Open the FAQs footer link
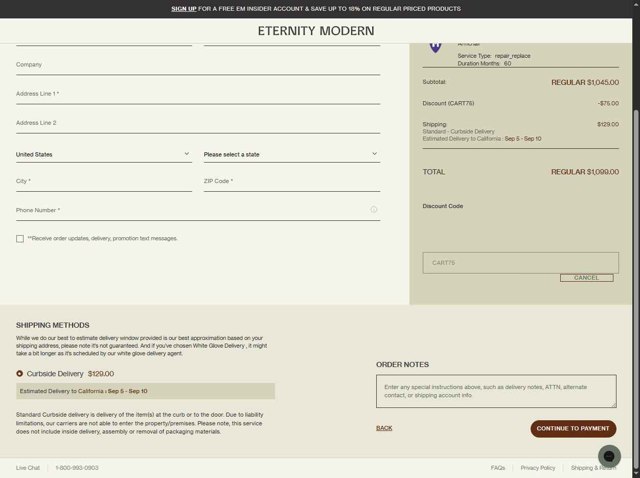 click(x=498, y=468)
